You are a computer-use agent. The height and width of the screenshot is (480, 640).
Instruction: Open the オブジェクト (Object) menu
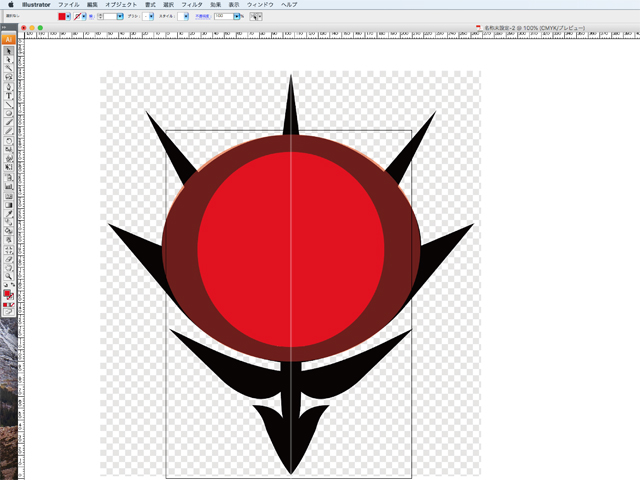click(121, 4)
